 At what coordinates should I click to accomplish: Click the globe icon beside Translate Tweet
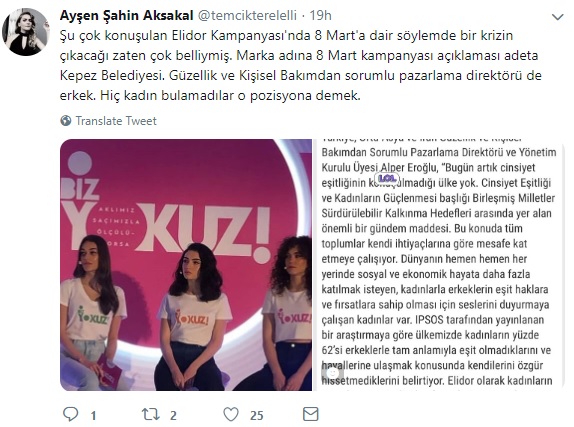(66, 120)
